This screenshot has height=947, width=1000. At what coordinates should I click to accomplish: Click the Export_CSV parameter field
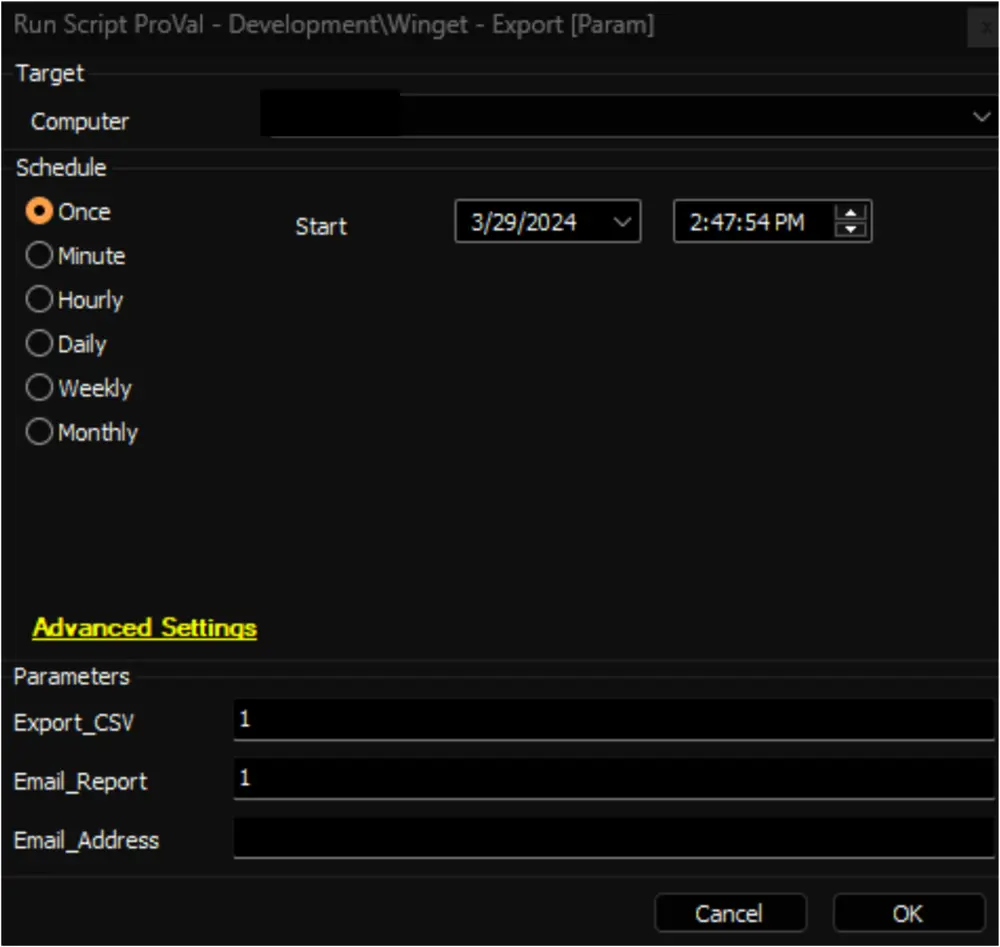coord(614,721)
